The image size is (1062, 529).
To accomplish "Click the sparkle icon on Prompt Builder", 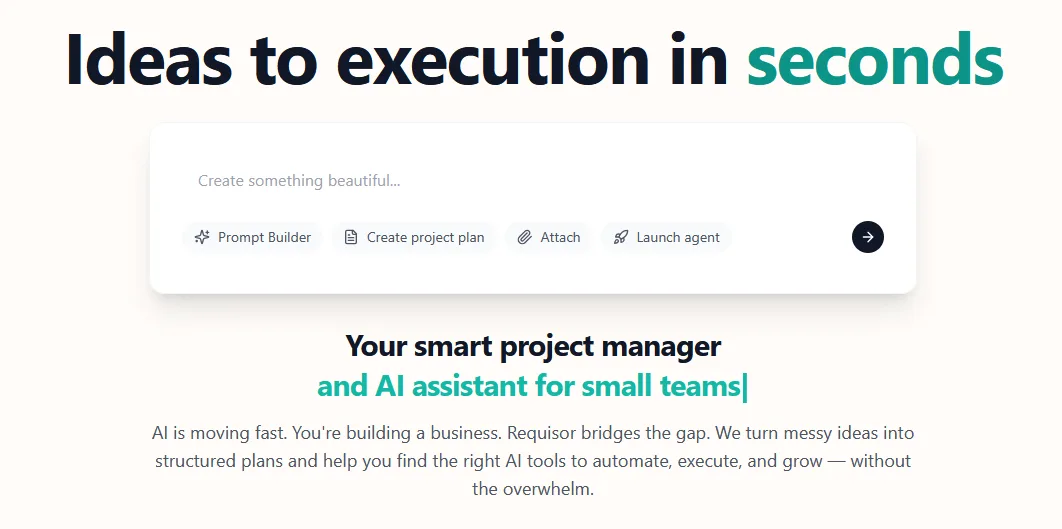I will point(202,237).
